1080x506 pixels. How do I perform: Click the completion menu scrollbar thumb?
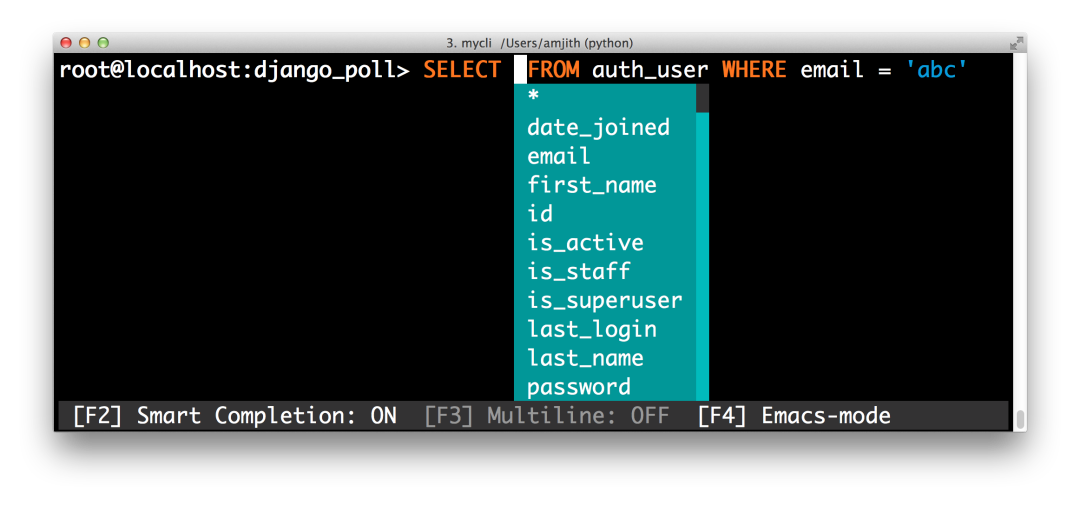point(703,98)
